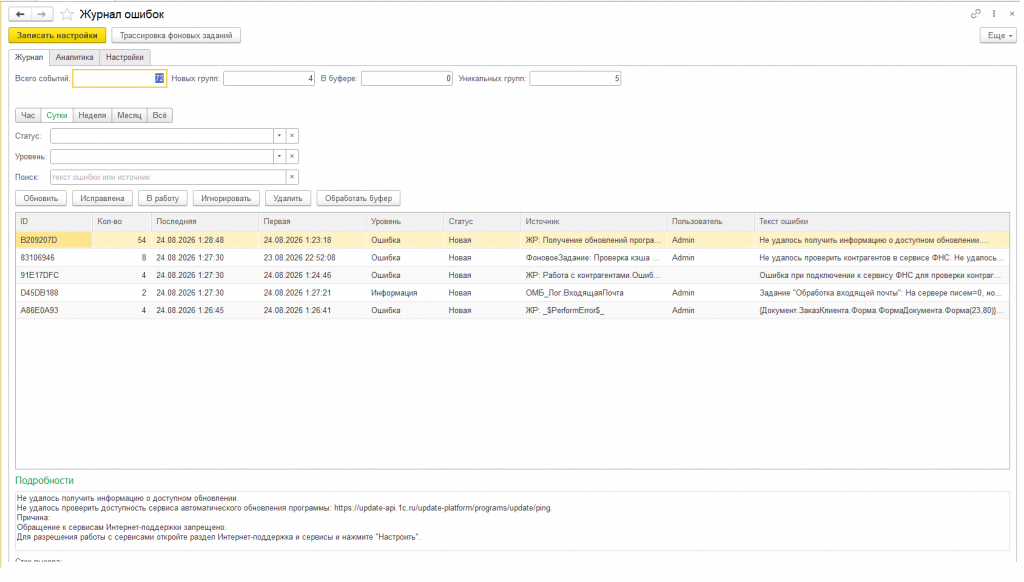The width and height of the screenshot is (1024, 582).
Task: Sort by the Статус column header
Action: click(x=481, y=222)
